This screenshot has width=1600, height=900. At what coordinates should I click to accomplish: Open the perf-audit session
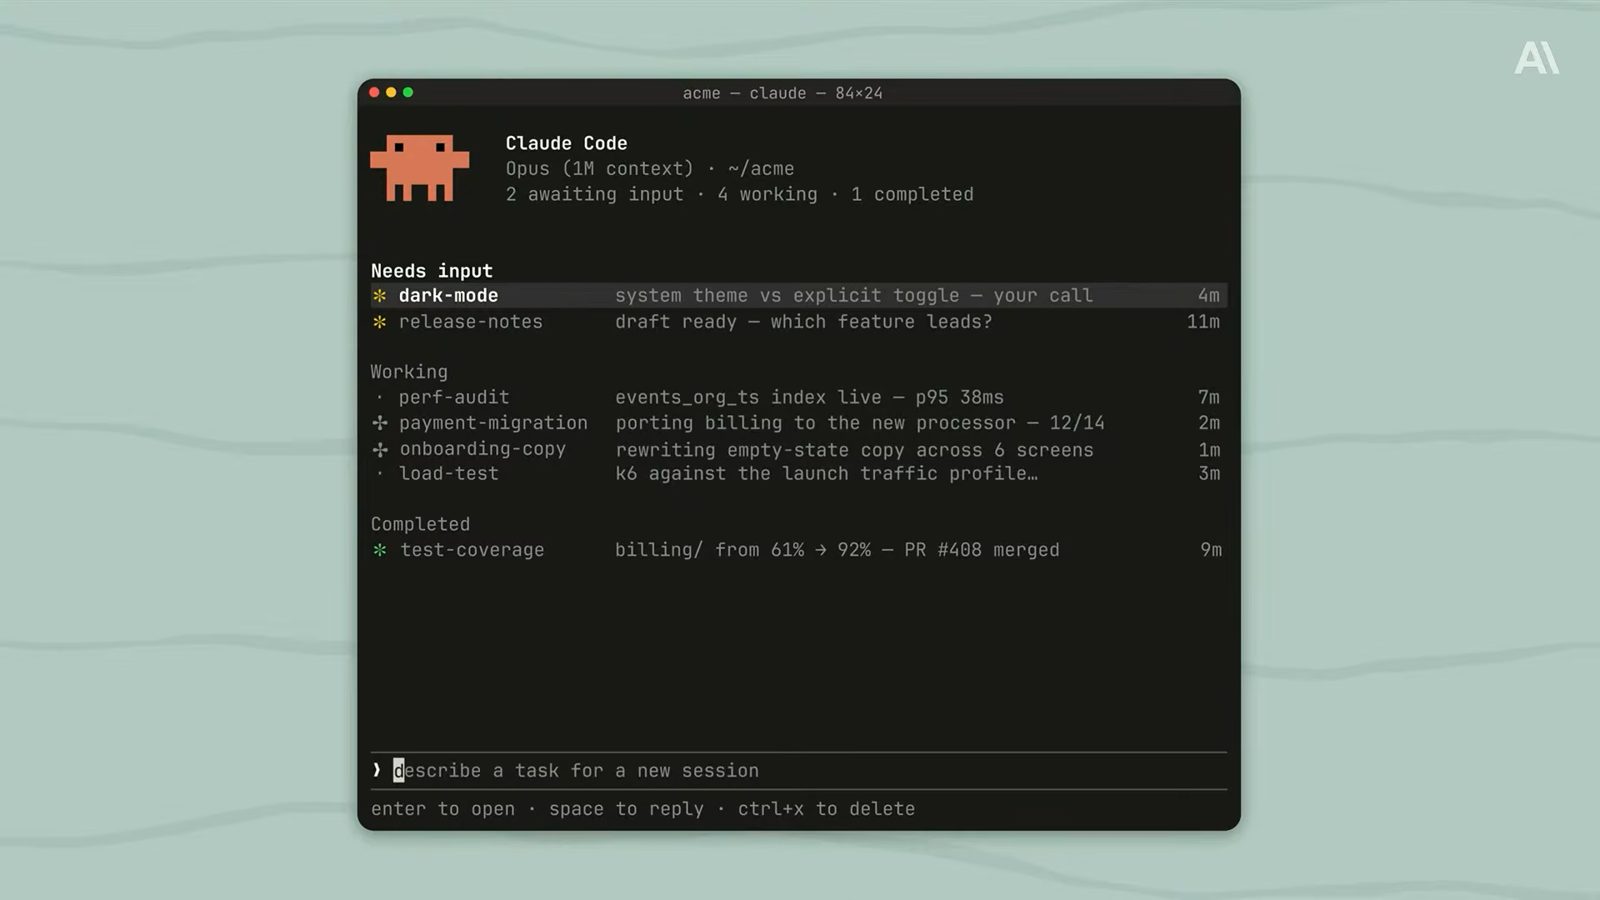coord(799,398)
